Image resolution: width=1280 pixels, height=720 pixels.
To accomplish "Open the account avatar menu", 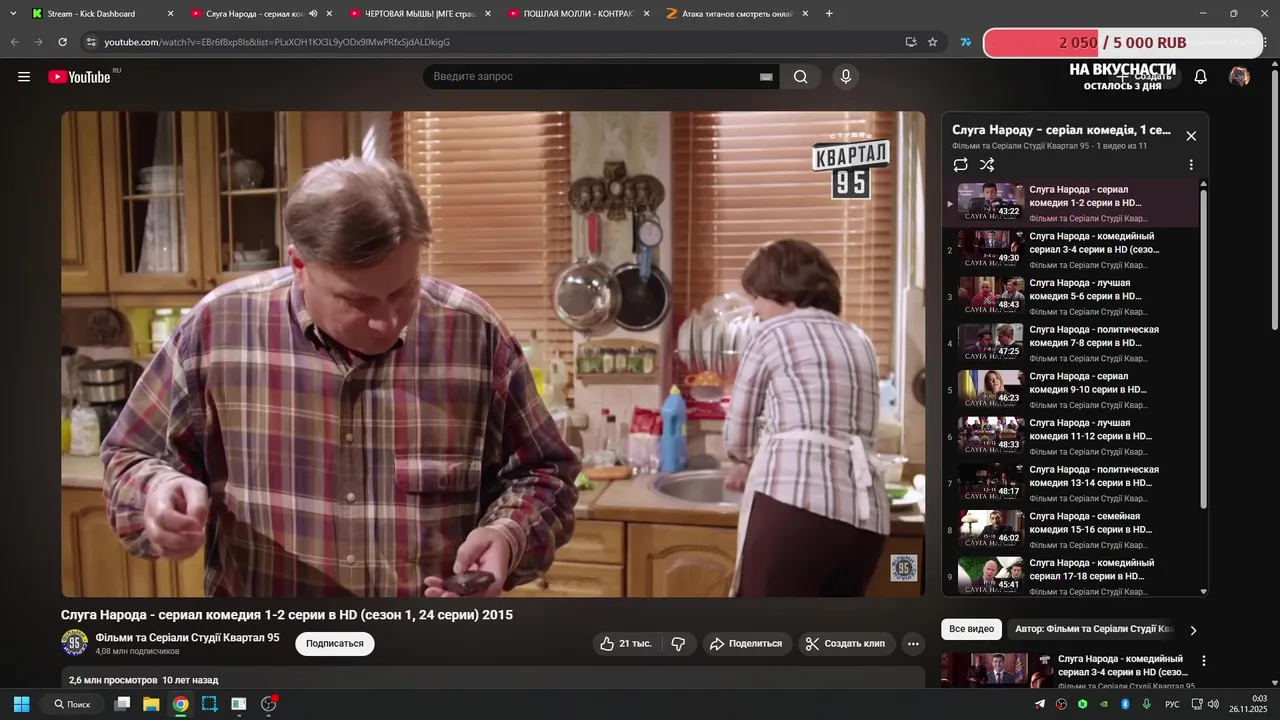I will pos(1239,77).
